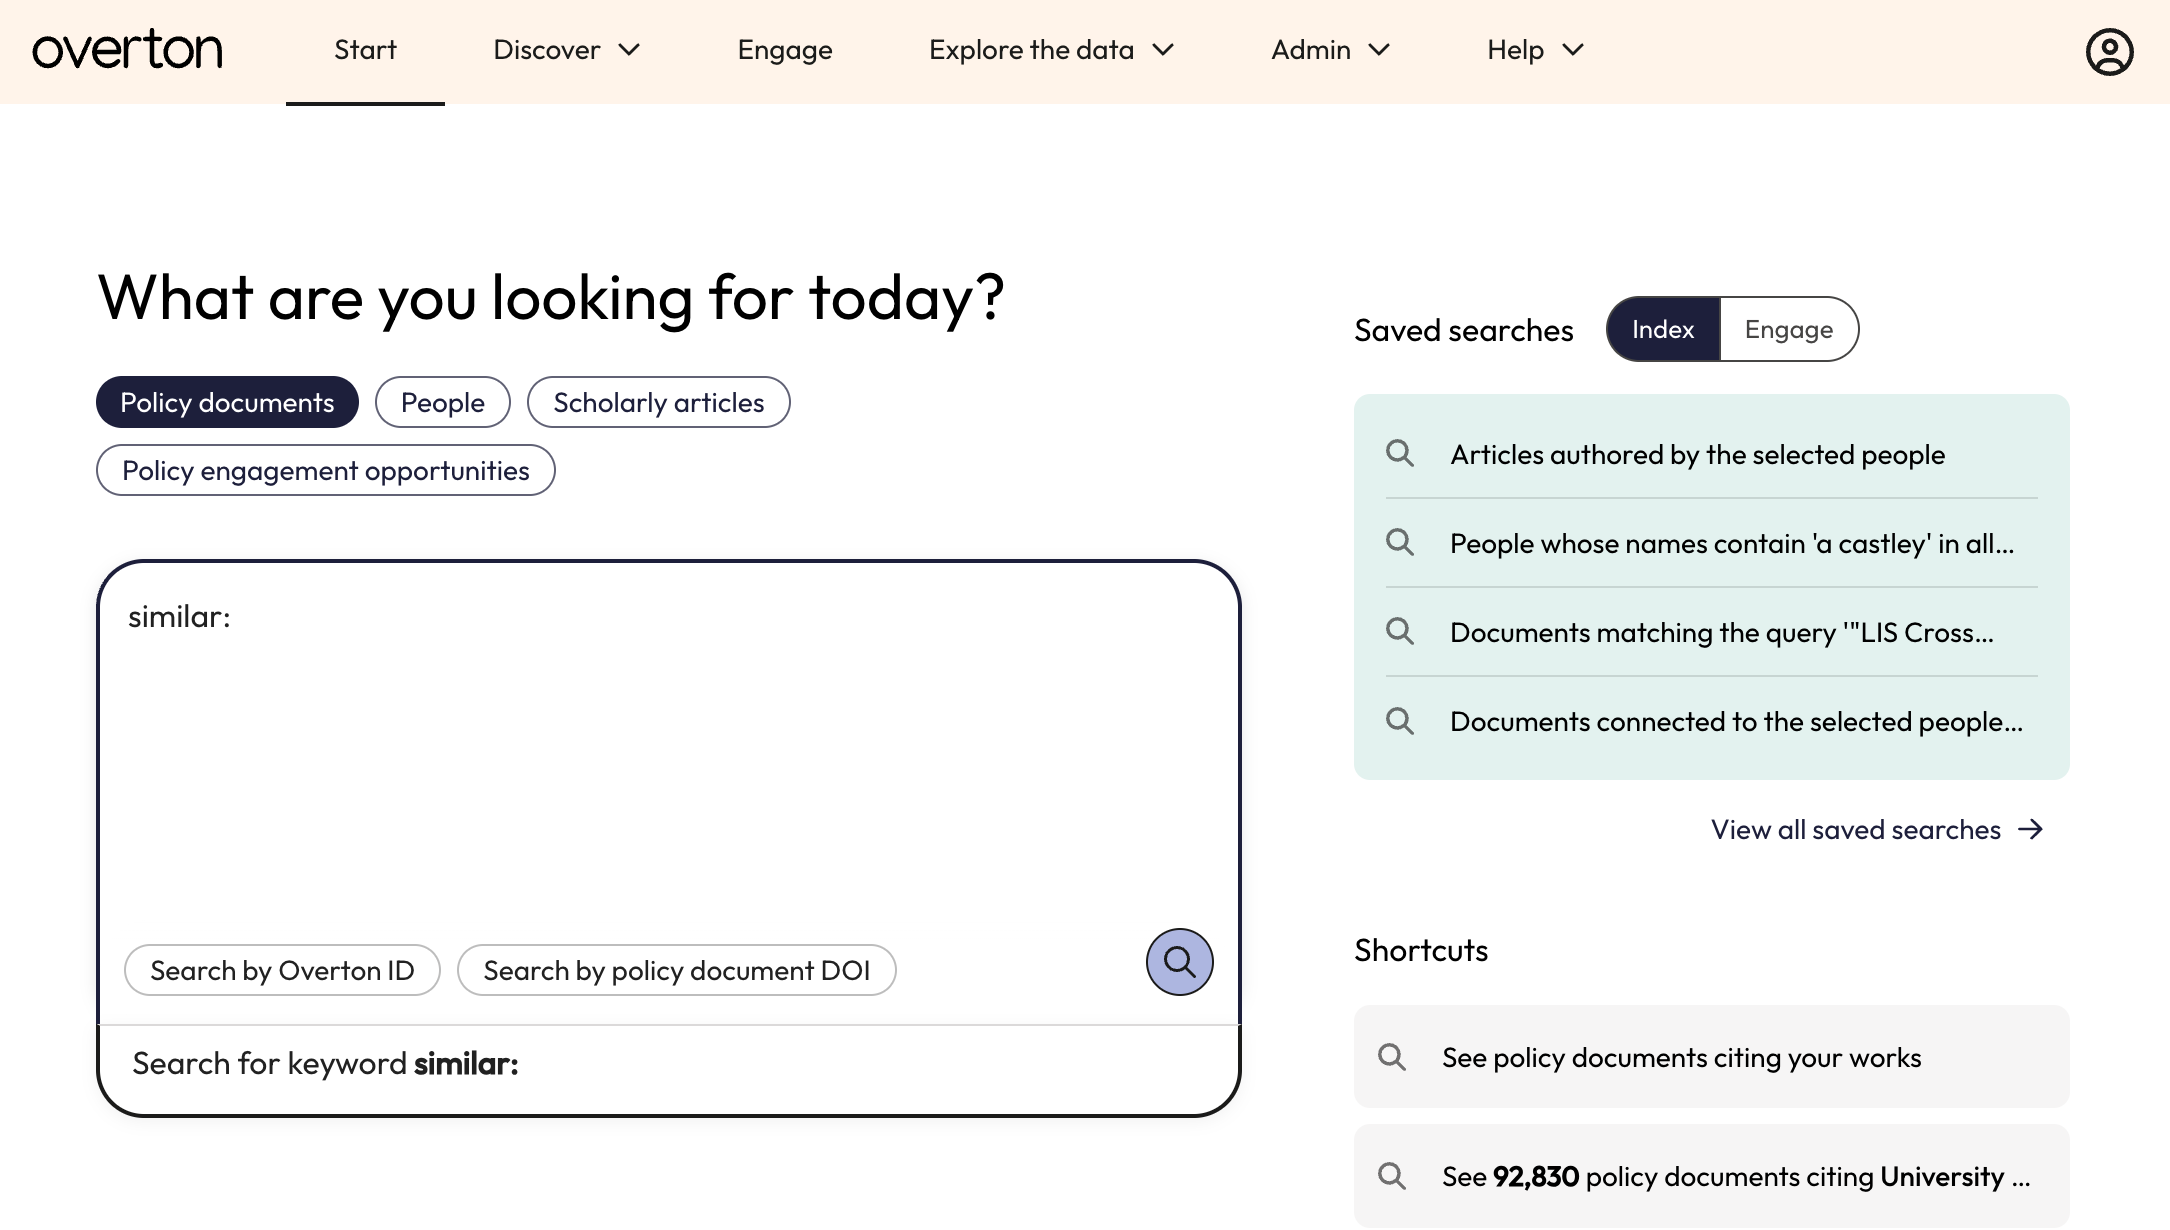Click Search by policy document DOI
Viewport: 2170px width, 1230px height.
point(677,970)
